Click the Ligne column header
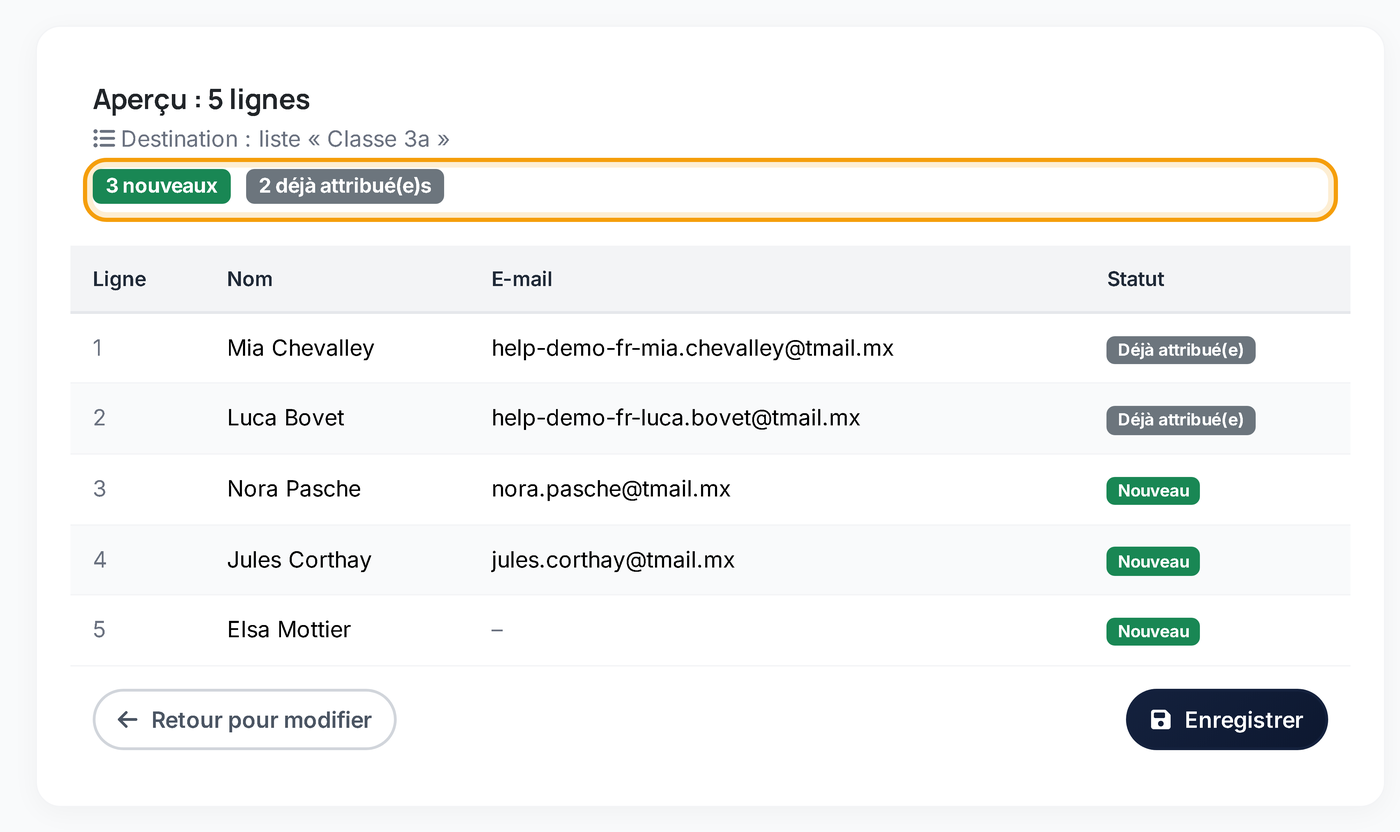1400x832 pixels. 120,279
